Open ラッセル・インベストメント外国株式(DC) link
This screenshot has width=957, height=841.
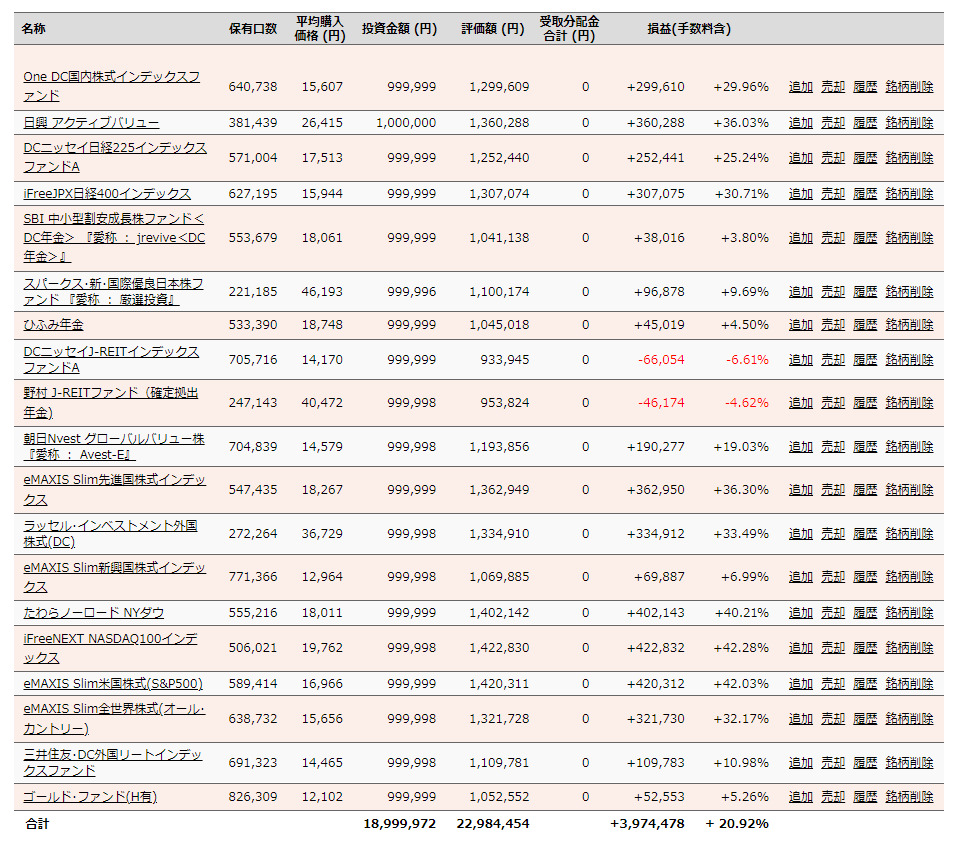coord(110,533)
